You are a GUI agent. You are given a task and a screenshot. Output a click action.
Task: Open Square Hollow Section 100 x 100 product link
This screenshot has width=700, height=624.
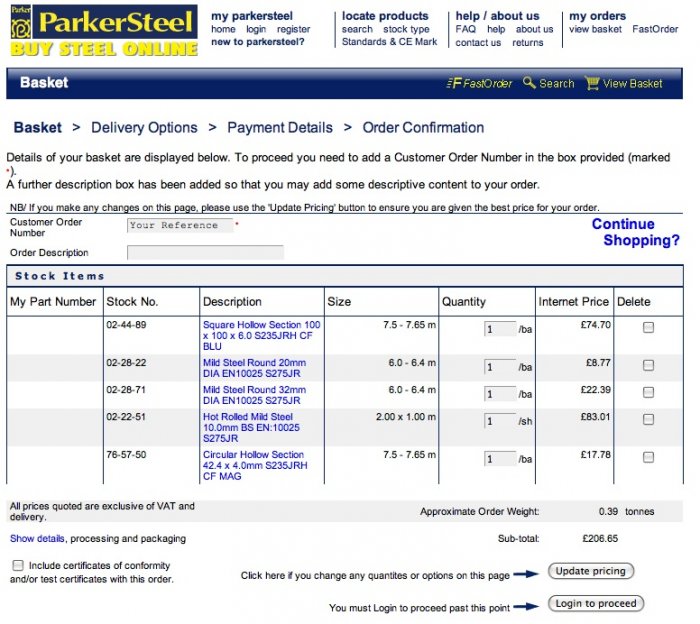click(x=262, y=336)
